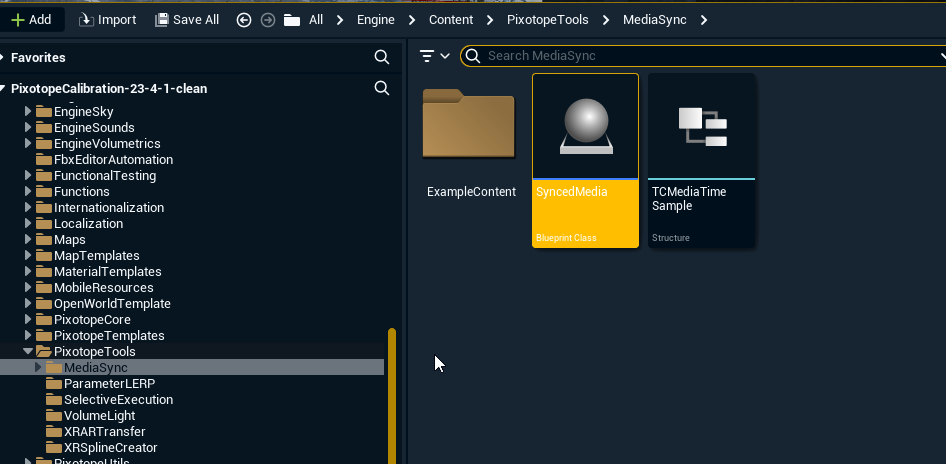
Task: Expand the MediaSync folder tree arrow
Action: (x=38, y=368)
